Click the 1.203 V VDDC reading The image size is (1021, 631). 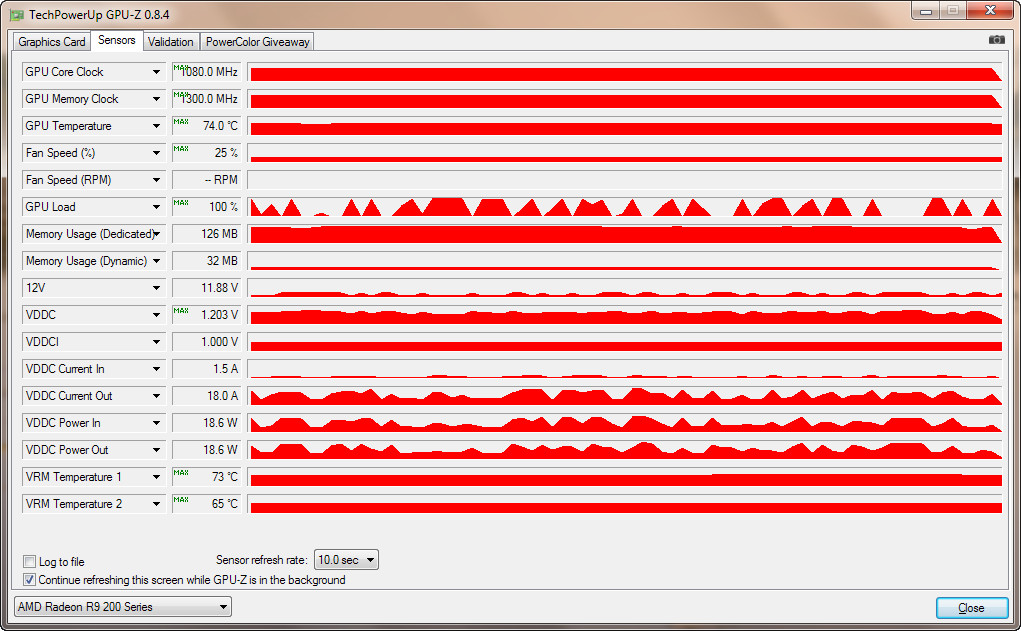point(206,315)
